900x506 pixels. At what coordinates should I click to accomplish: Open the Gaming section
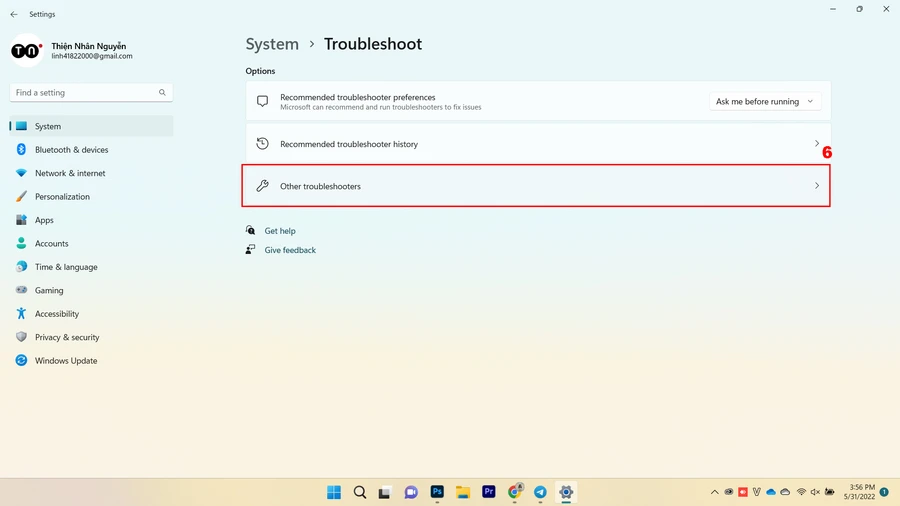tap(91, 290)
